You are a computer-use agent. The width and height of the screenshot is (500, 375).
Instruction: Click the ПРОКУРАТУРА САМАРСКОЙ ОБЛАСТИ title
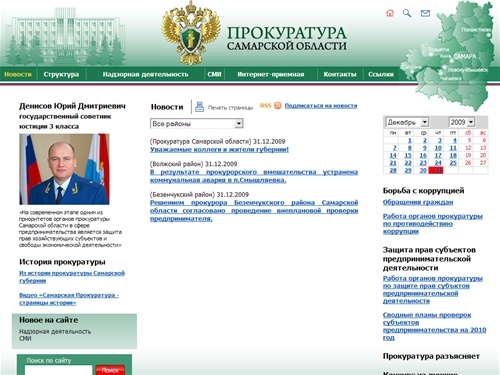point(287,38)
